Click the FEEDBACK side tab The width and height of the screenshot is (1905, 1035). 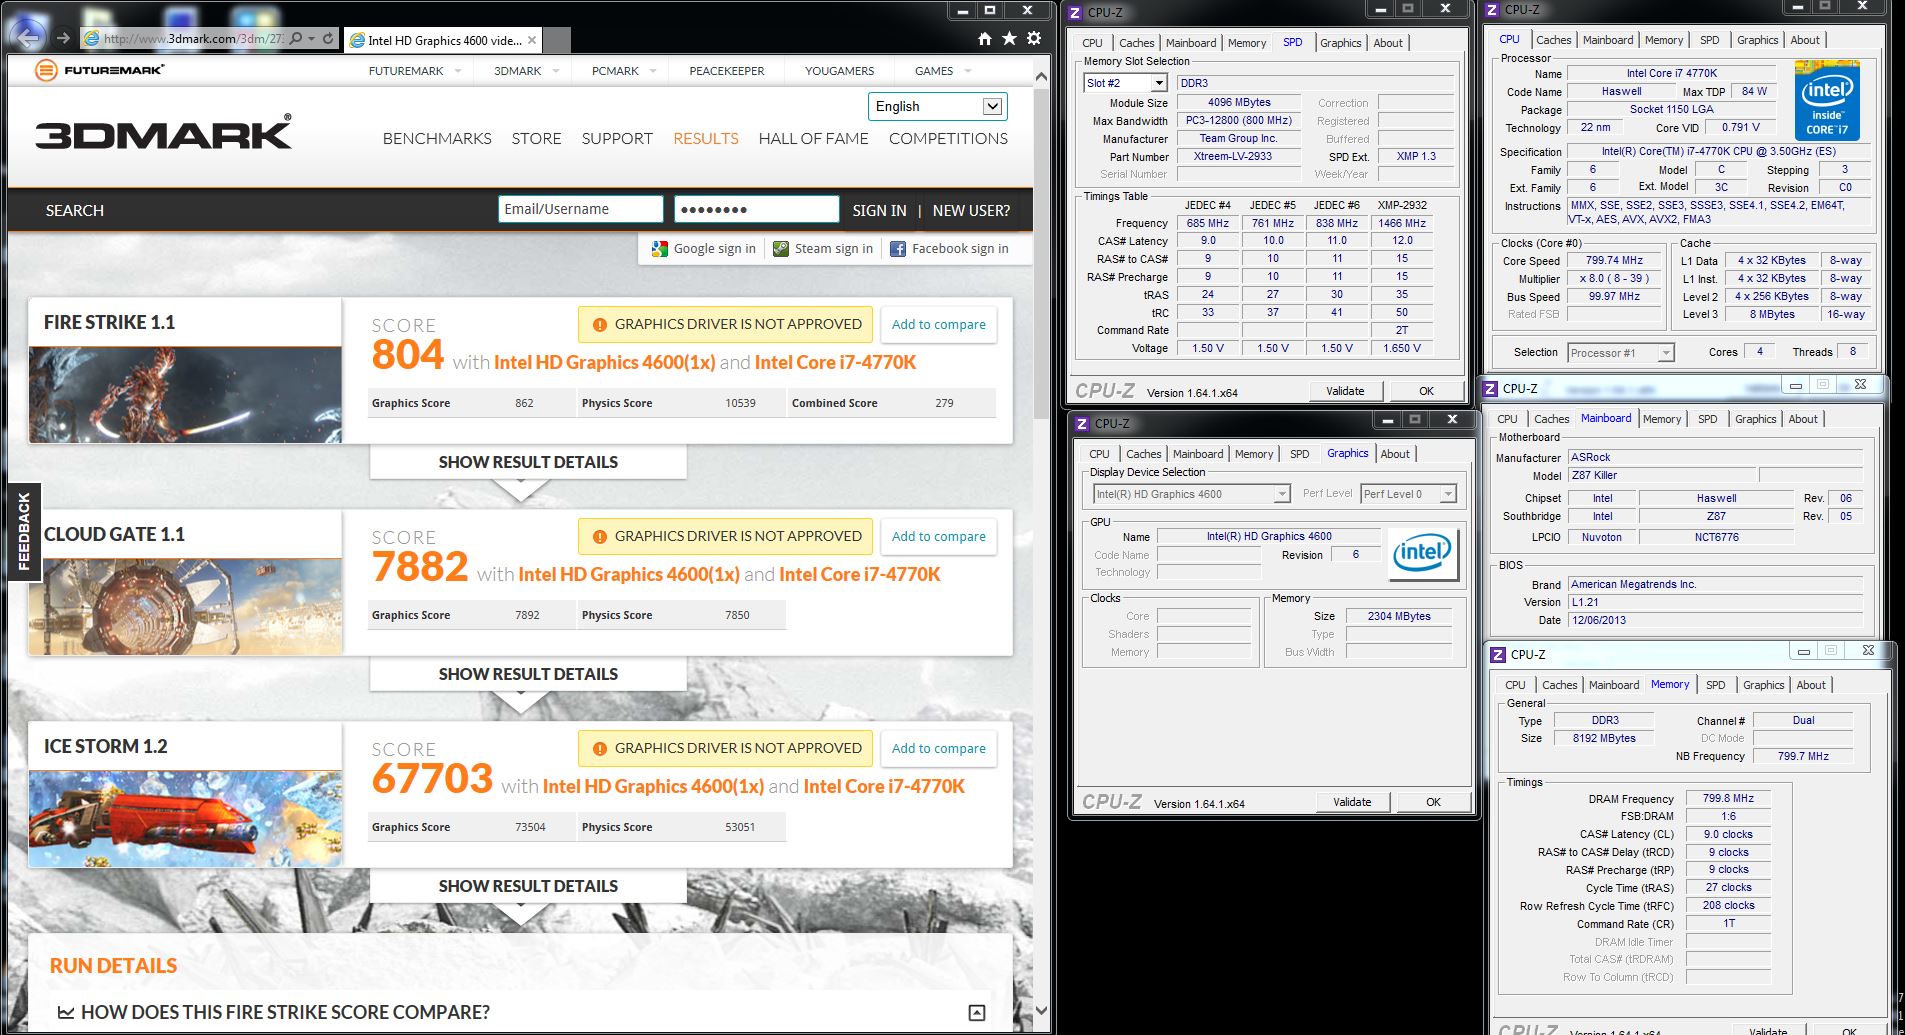coord(24,532)
